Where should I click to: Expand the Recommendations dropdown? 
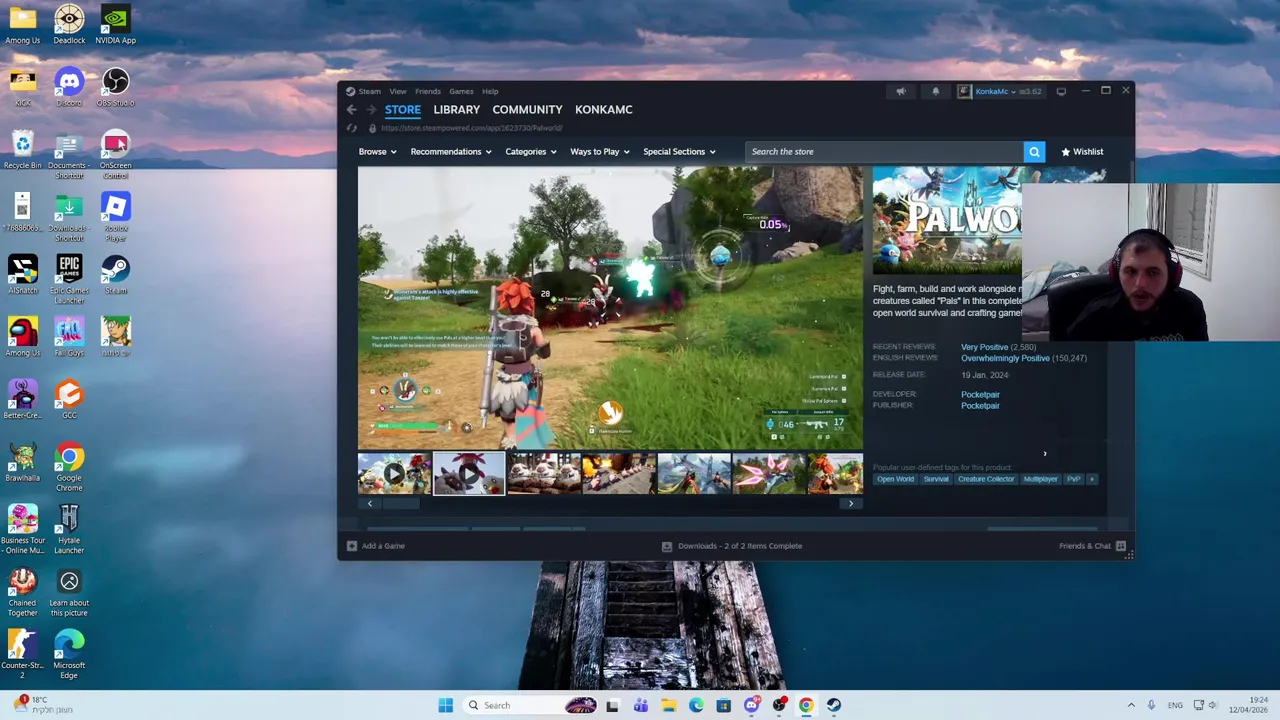pos(450,152)
